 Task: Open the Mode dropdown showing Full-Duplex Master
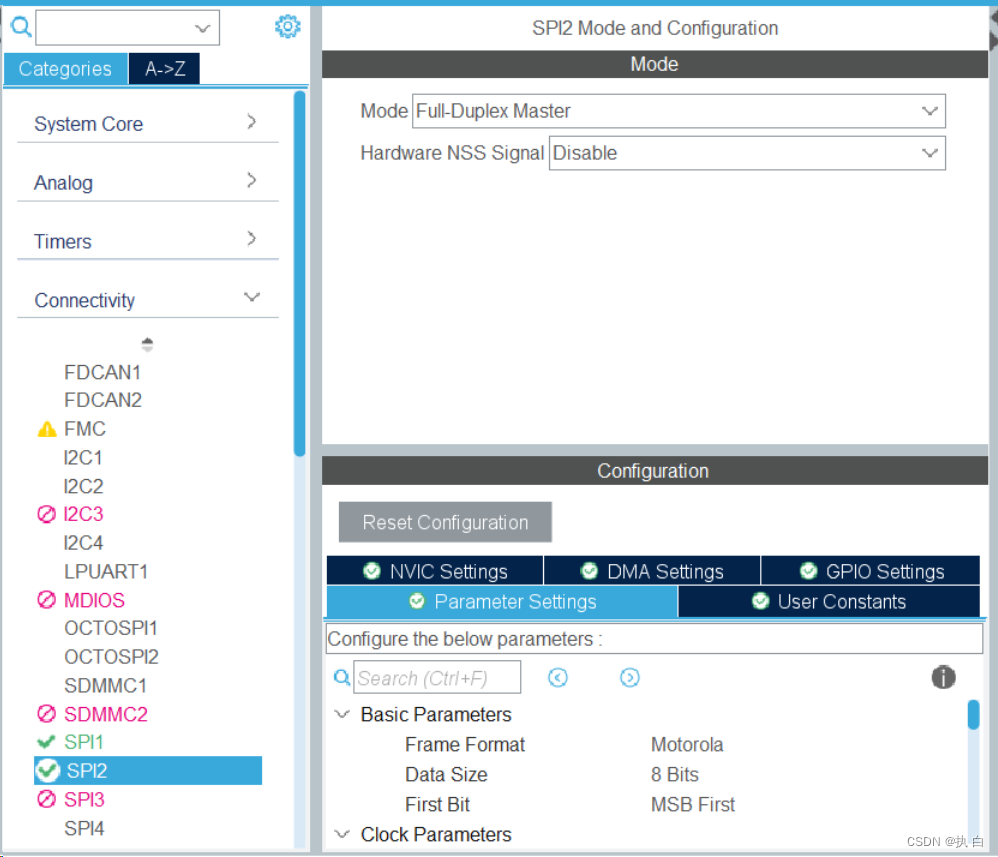[930, 111]
